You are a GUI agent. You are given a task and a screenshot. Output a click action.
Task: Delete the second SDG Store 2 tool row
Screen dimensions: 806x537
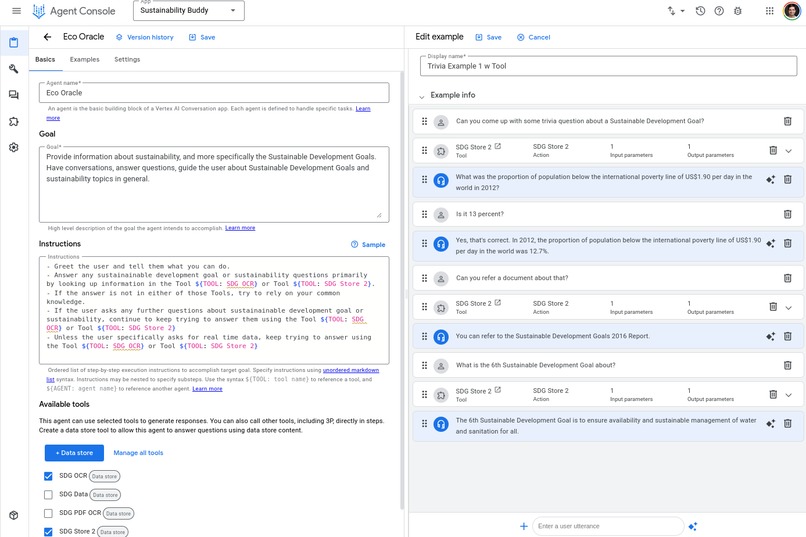[773, 307]
